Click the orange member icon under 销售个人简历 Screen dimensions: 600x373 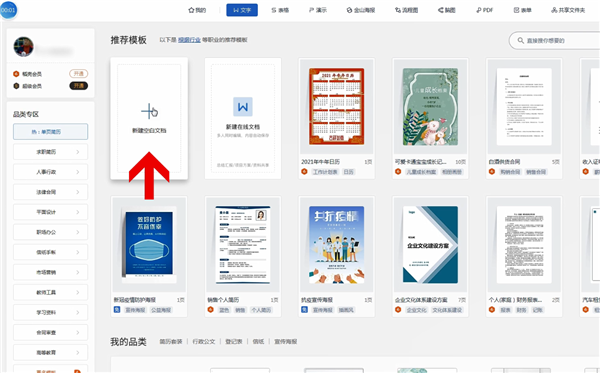coord(210,309)
